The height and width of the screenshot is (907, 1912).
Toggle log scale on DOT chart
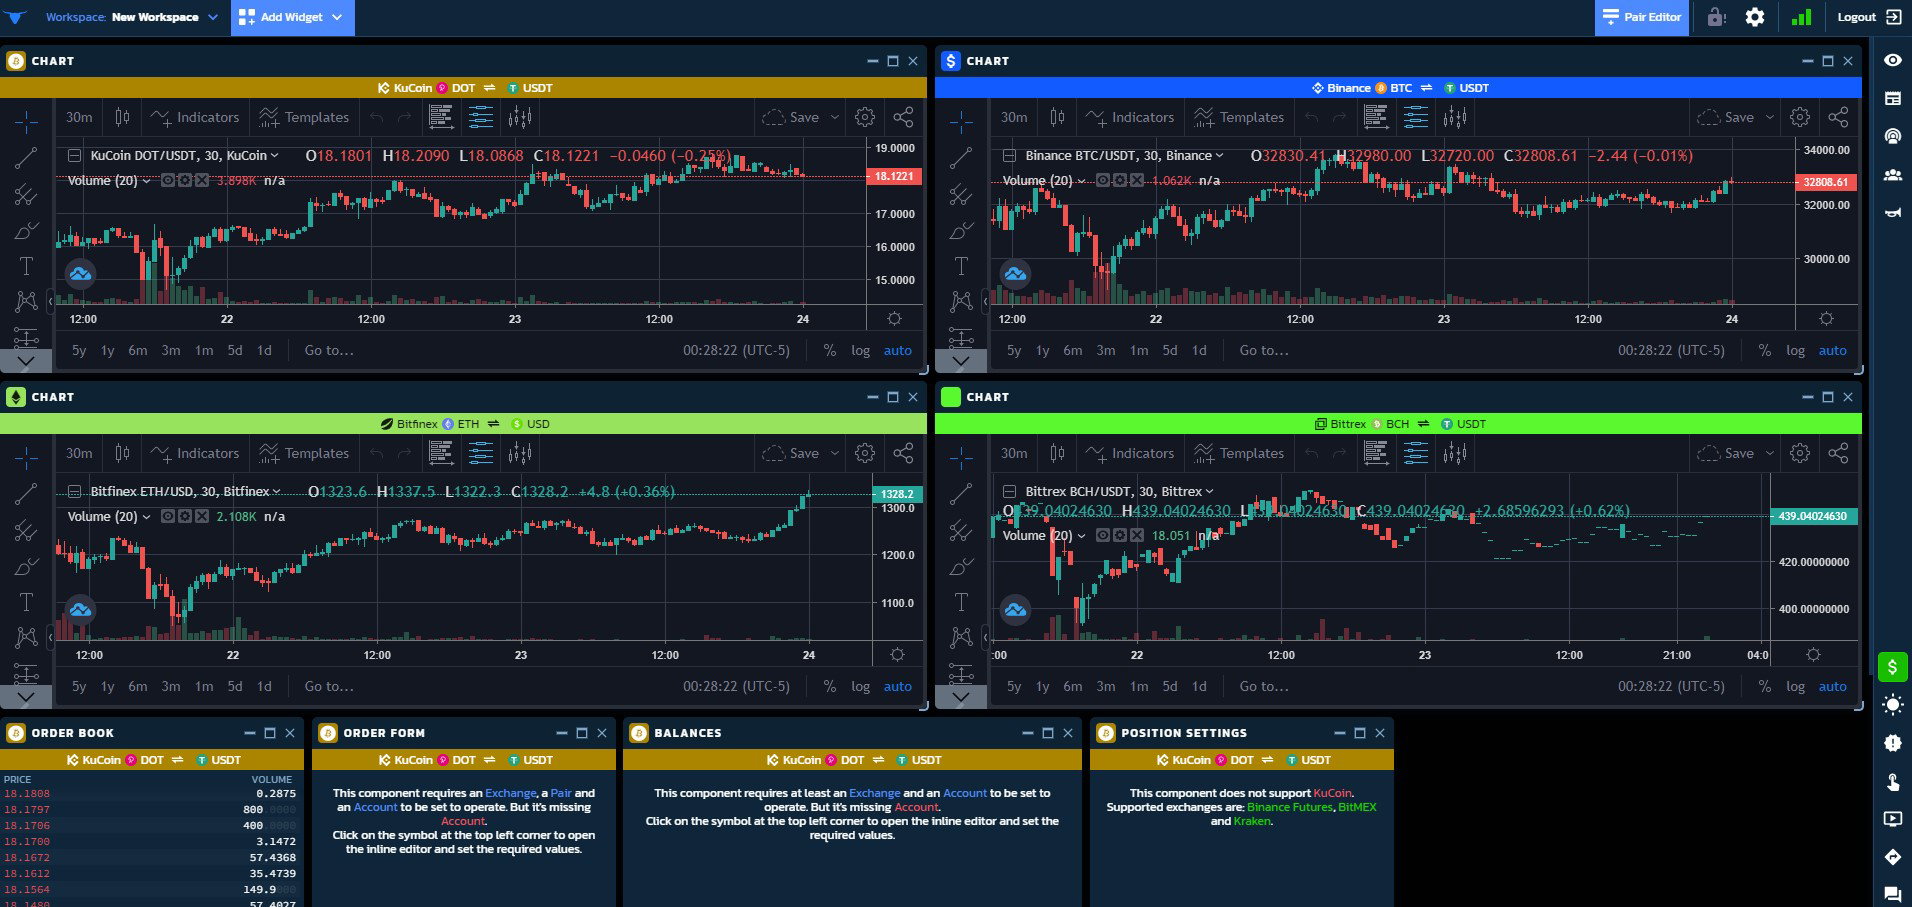860,351
